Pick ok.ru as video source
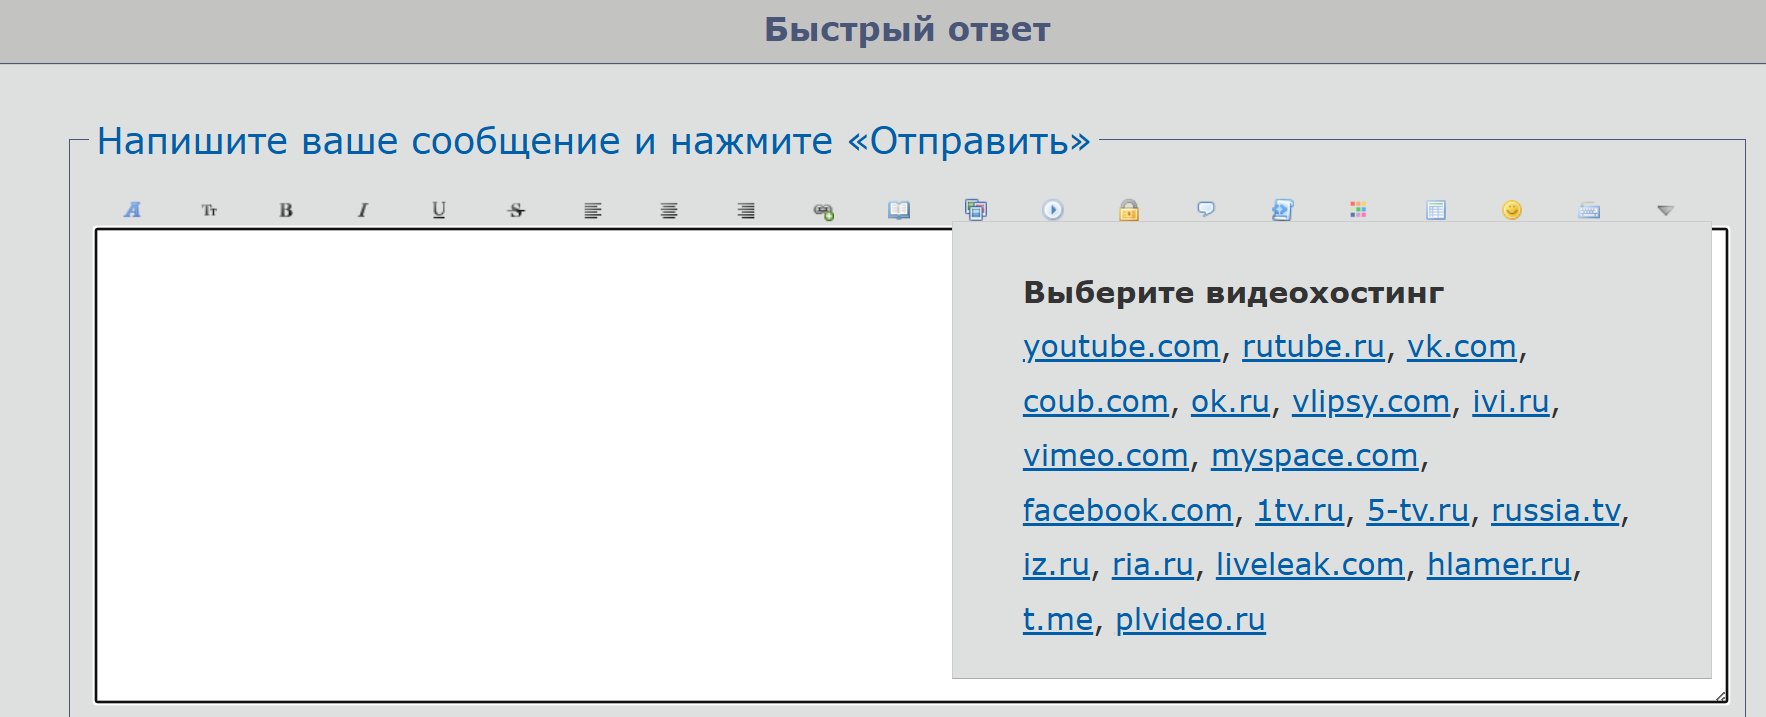Viewport: 1766px width, 717px height. pyautogui.click(x=1230, y=402)
